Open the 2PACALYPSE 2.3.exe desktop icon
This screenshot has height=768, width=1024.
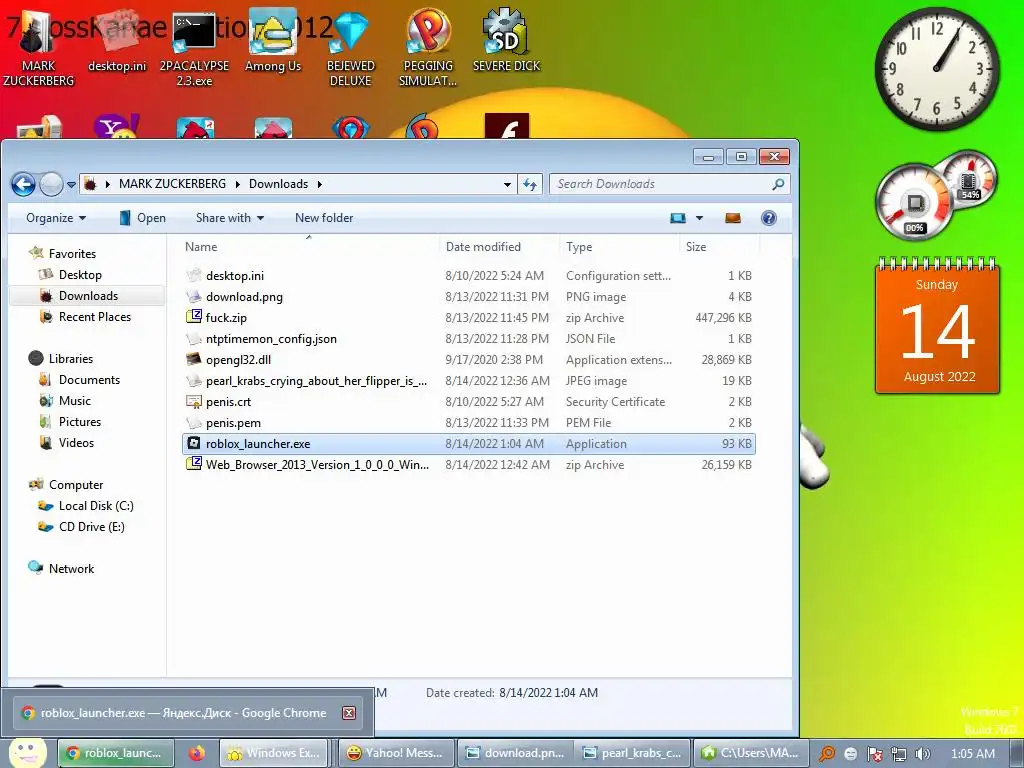point(194,49)
